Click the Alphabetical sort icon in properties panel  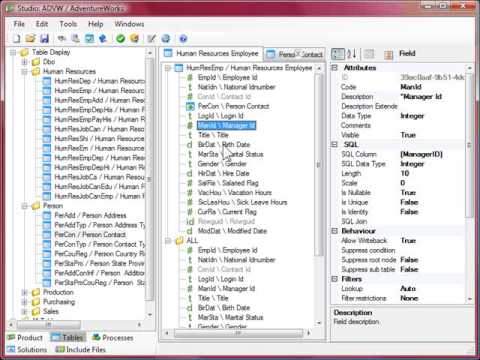pyautogui.click(x=351, y=54)
